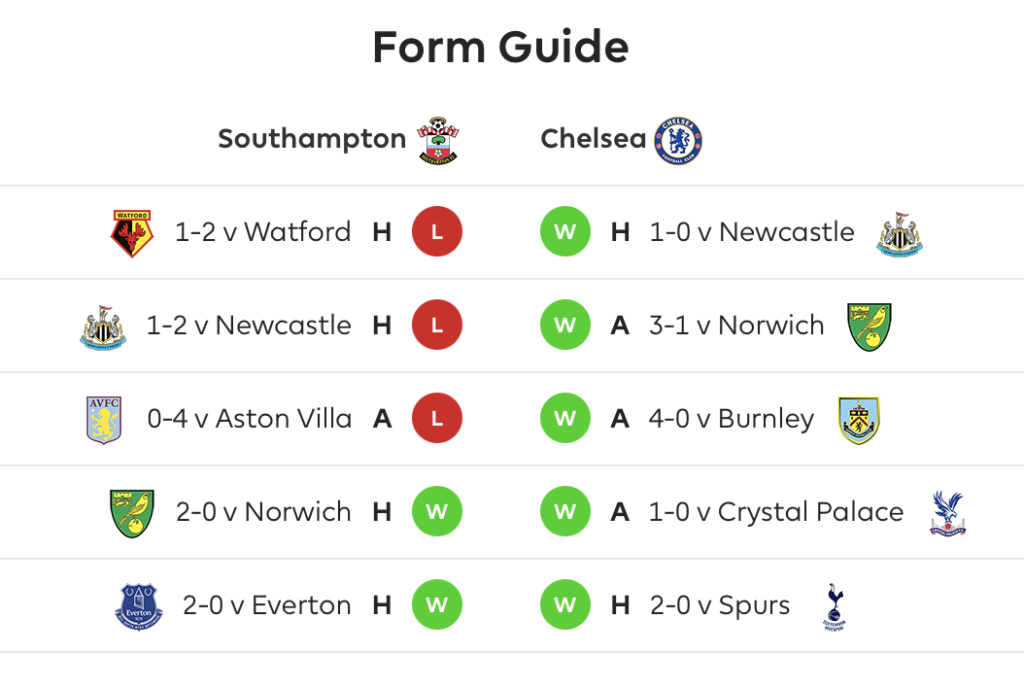Click the Aston Villa AVFC crest
Screen dimensions: 1024x688
pos(104,420)
